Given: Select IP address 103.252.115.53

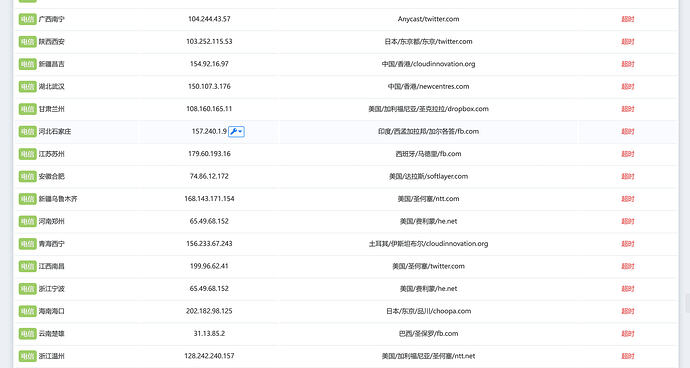Looking at the screenshot, I should 209,41.
